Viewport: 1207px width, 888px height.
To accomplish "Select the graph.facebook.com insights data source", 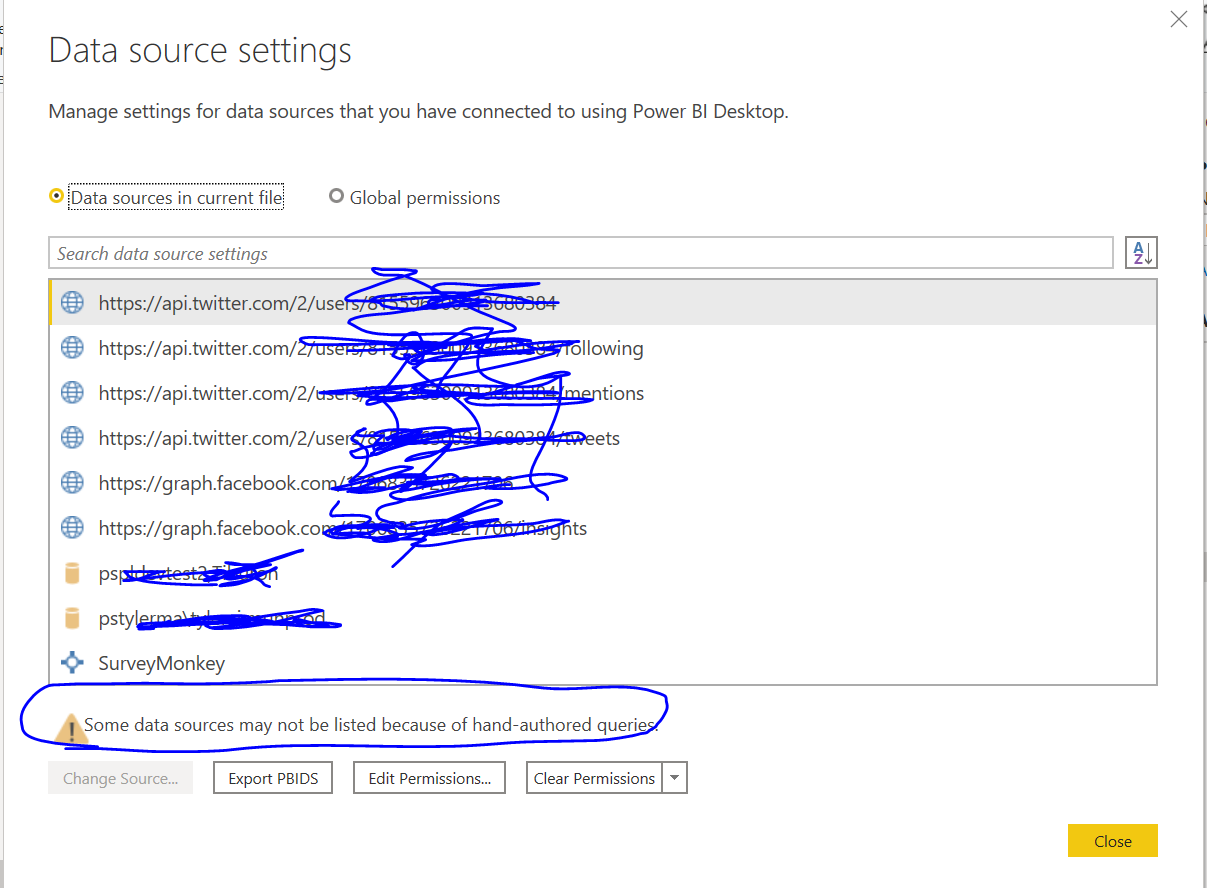I will 603,528.
